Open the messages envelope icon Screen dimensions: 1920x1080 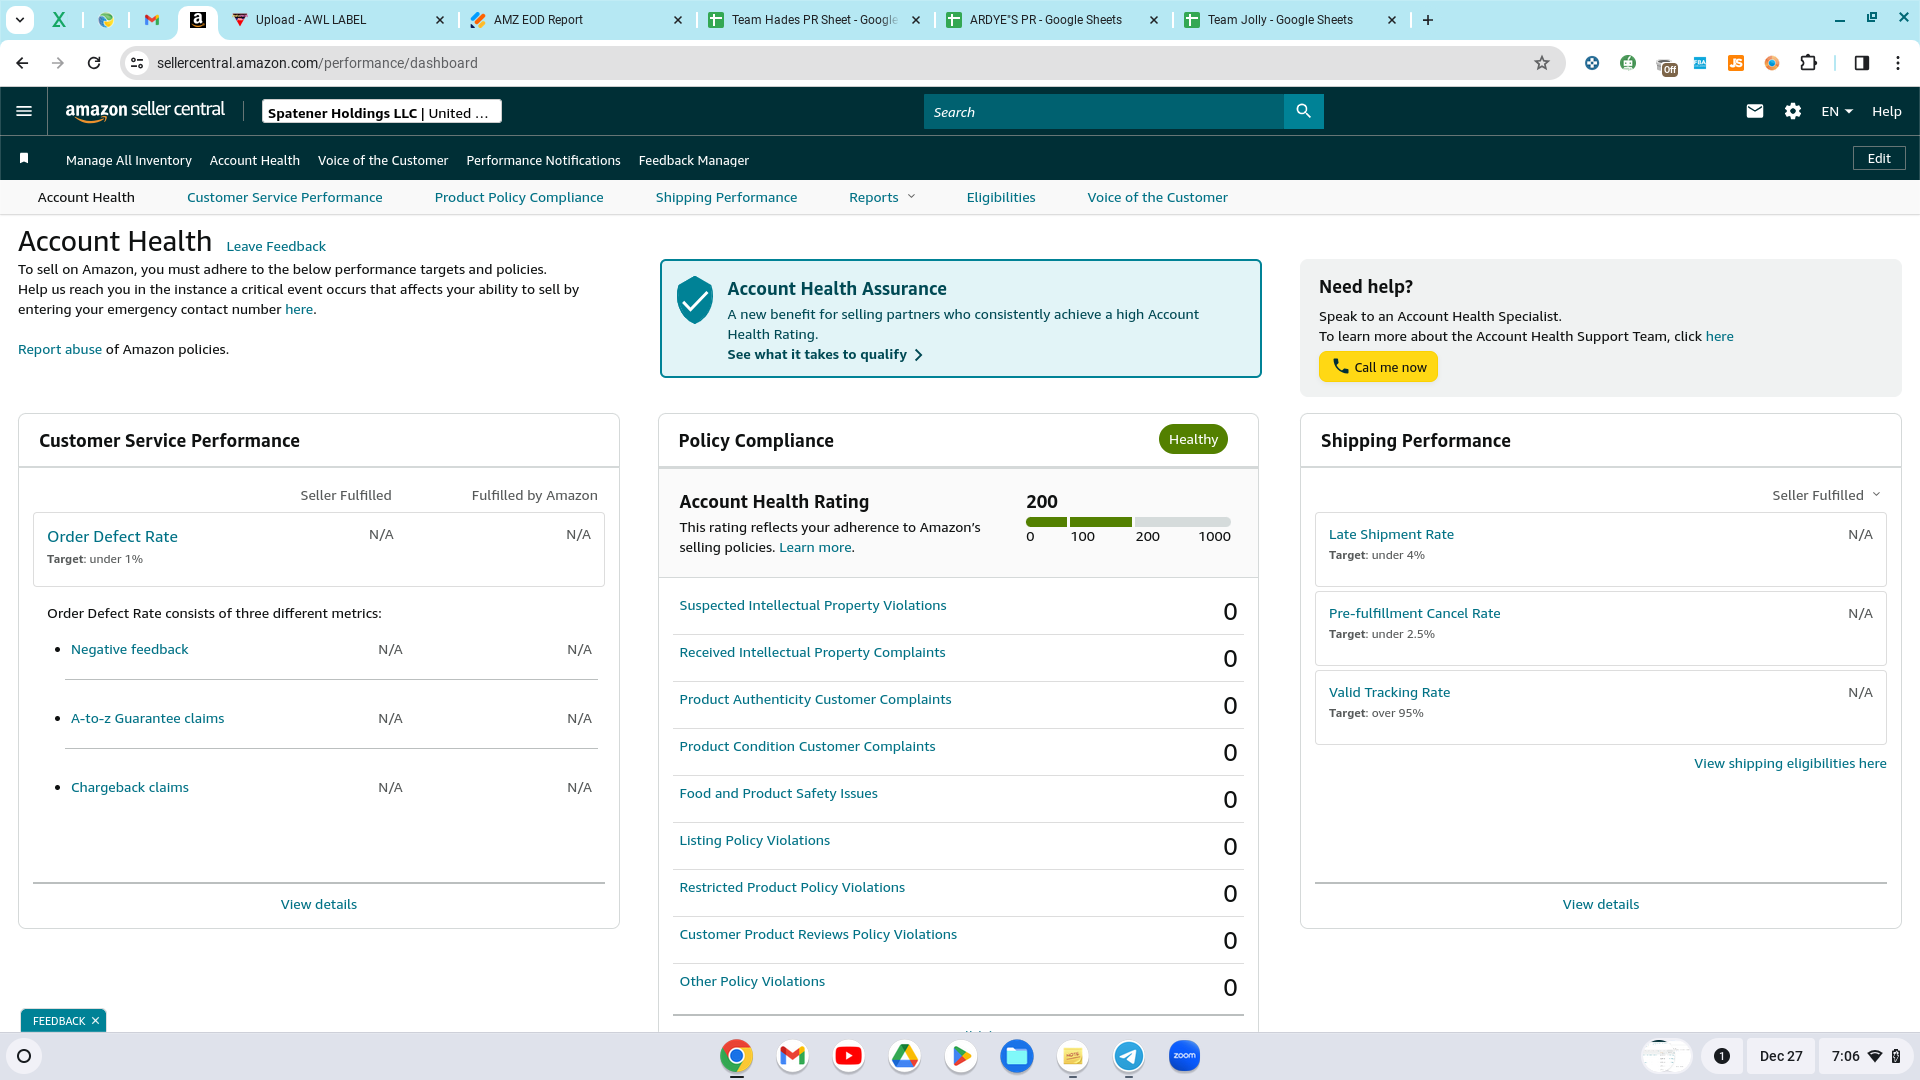(1754, 111)
